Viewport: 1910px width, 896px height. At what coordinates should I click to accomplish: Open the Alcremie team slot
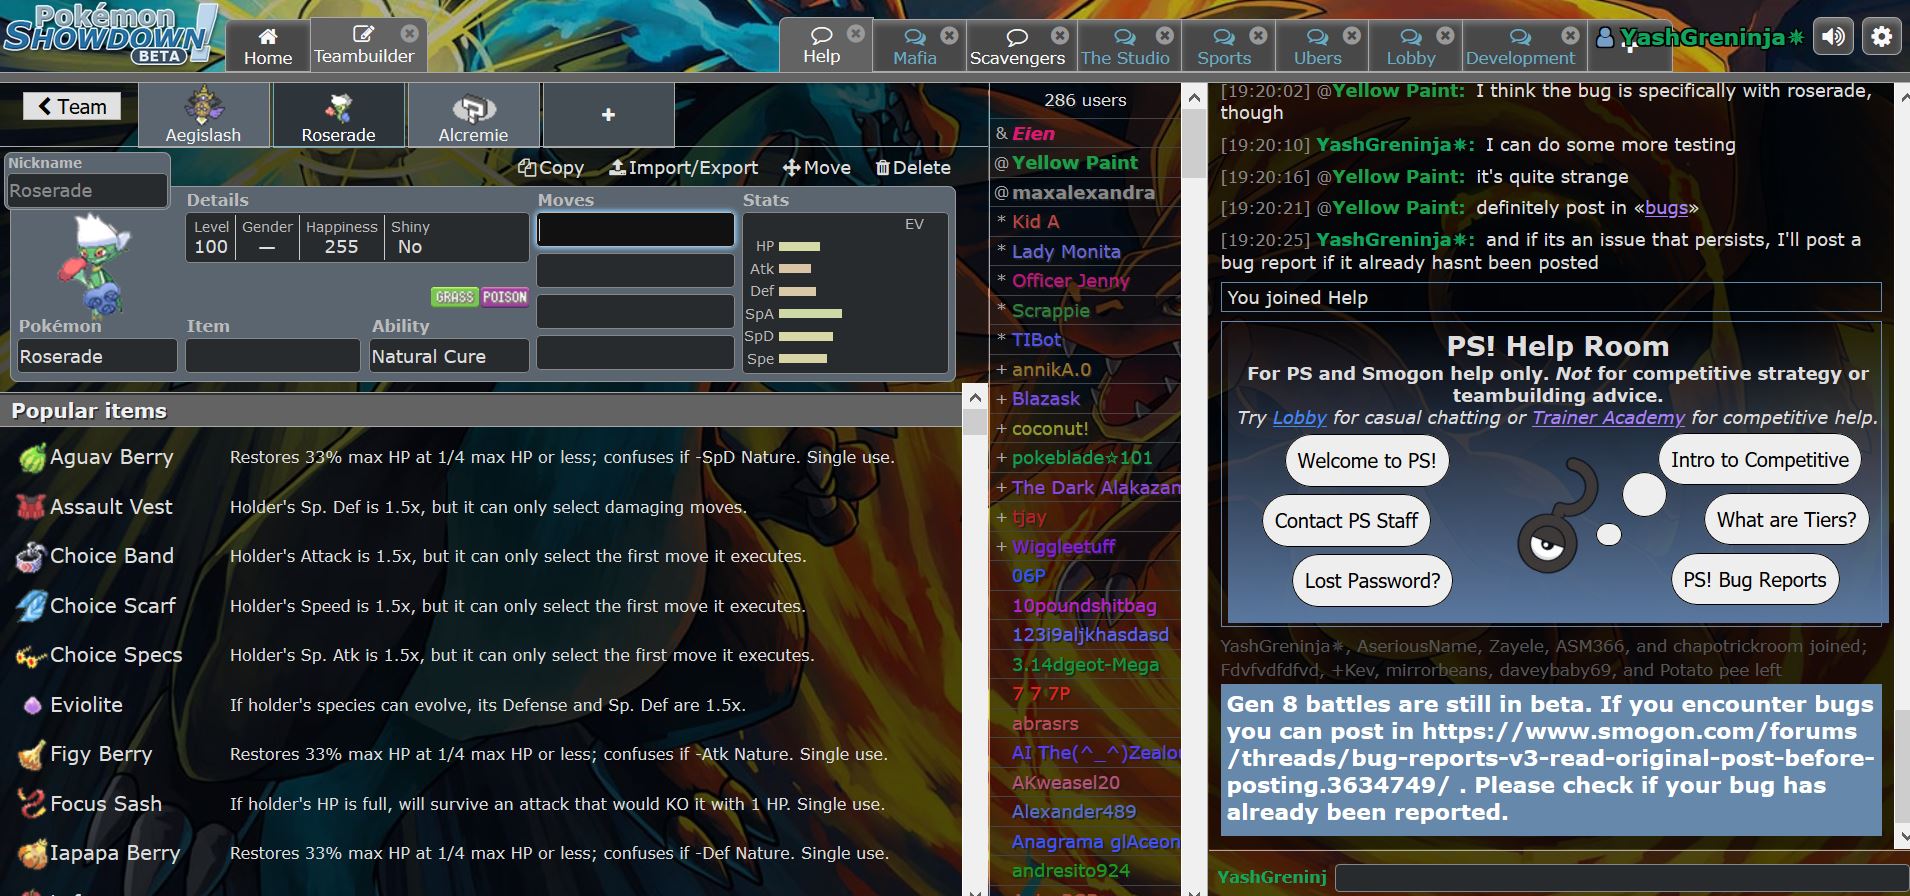473,116
